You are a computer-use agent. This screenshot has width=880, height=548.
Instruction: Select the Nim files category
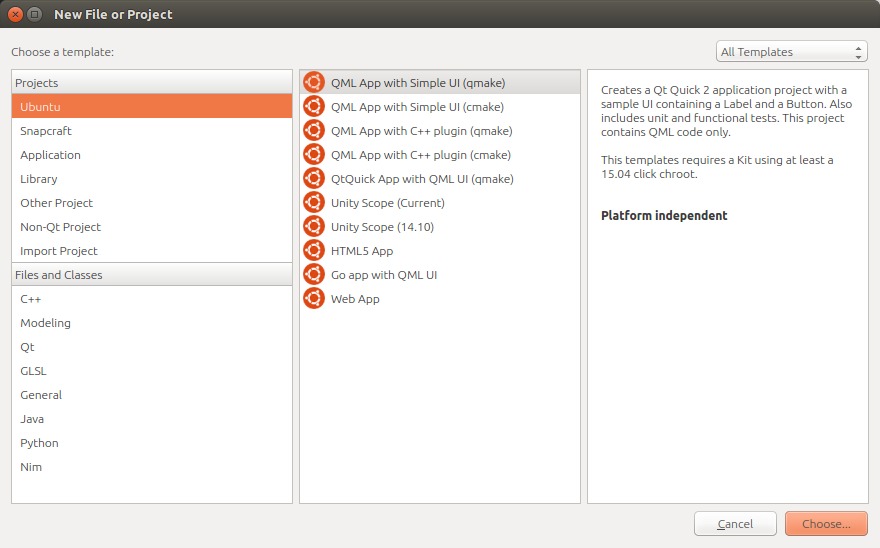(x=152, y=467)
